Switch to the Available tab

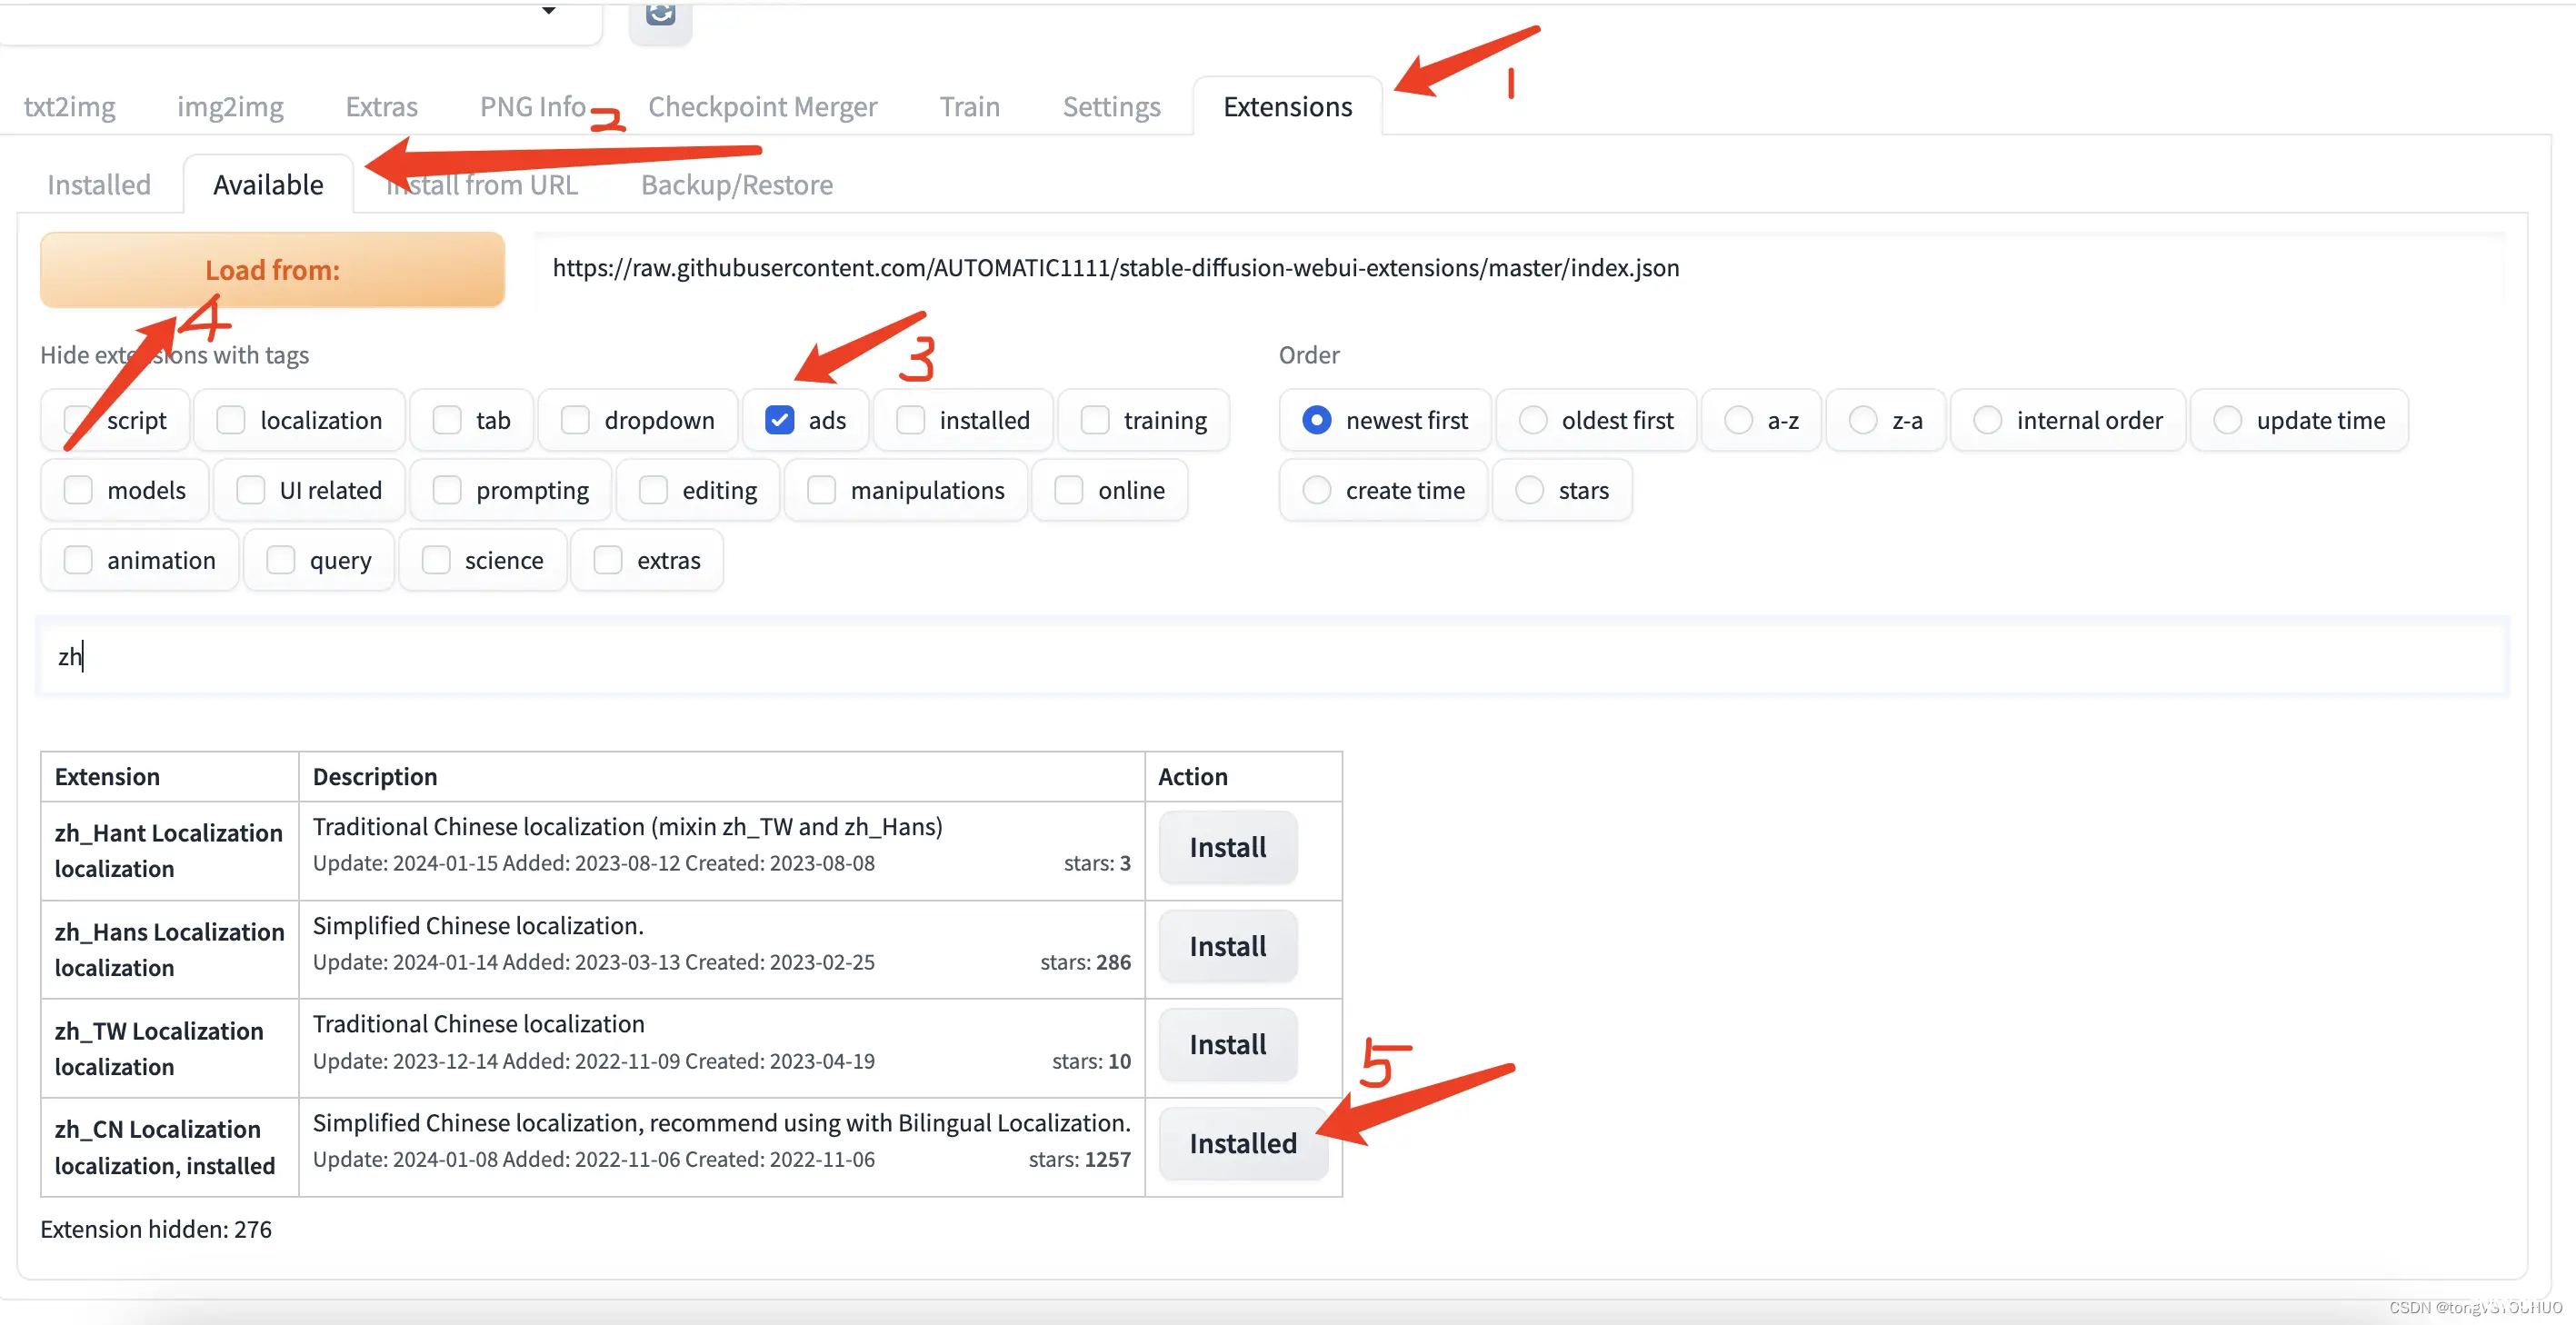point(269,183)
